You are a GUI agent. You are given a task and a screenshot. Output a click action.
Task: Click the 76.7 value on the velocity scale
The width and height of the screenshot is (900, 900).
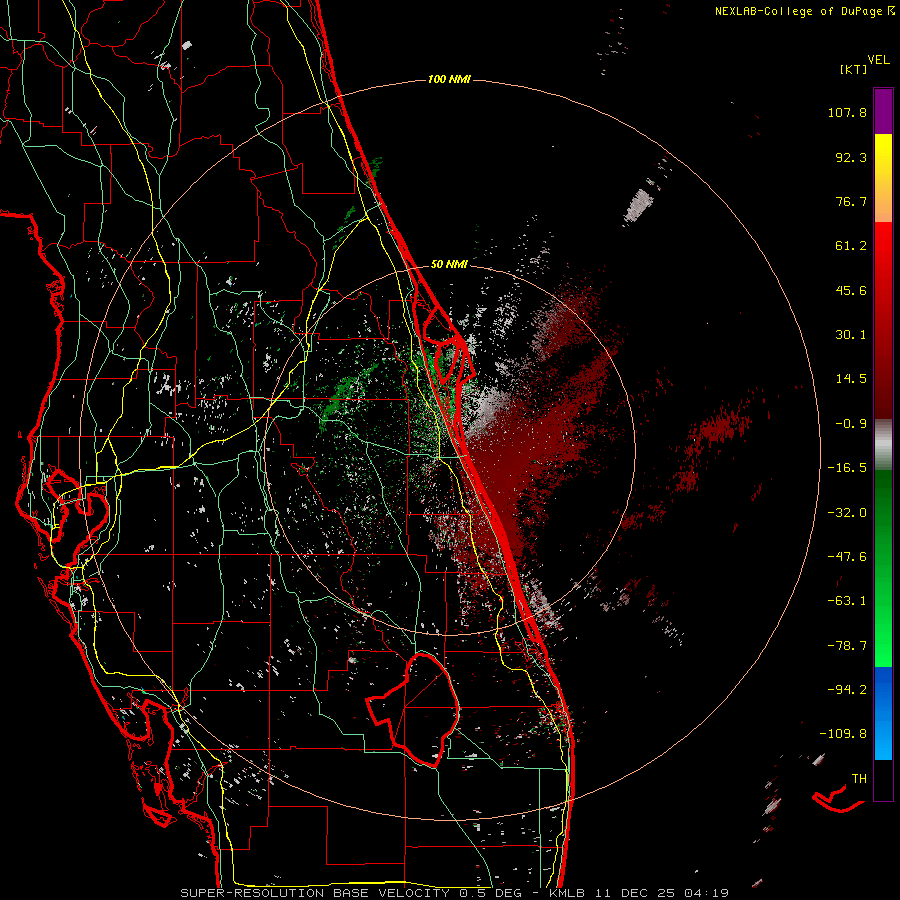(x=851, y=201)
